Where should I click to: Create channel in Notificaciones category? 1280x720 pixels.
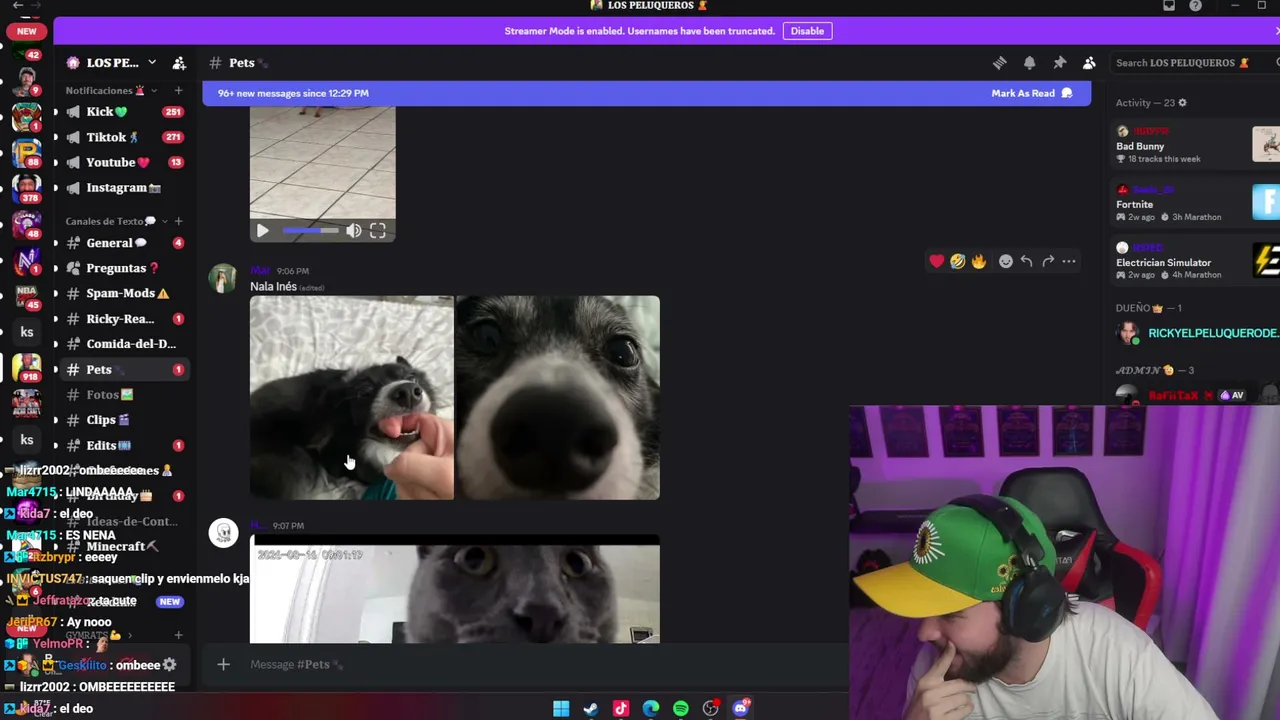tap(178, 91)
